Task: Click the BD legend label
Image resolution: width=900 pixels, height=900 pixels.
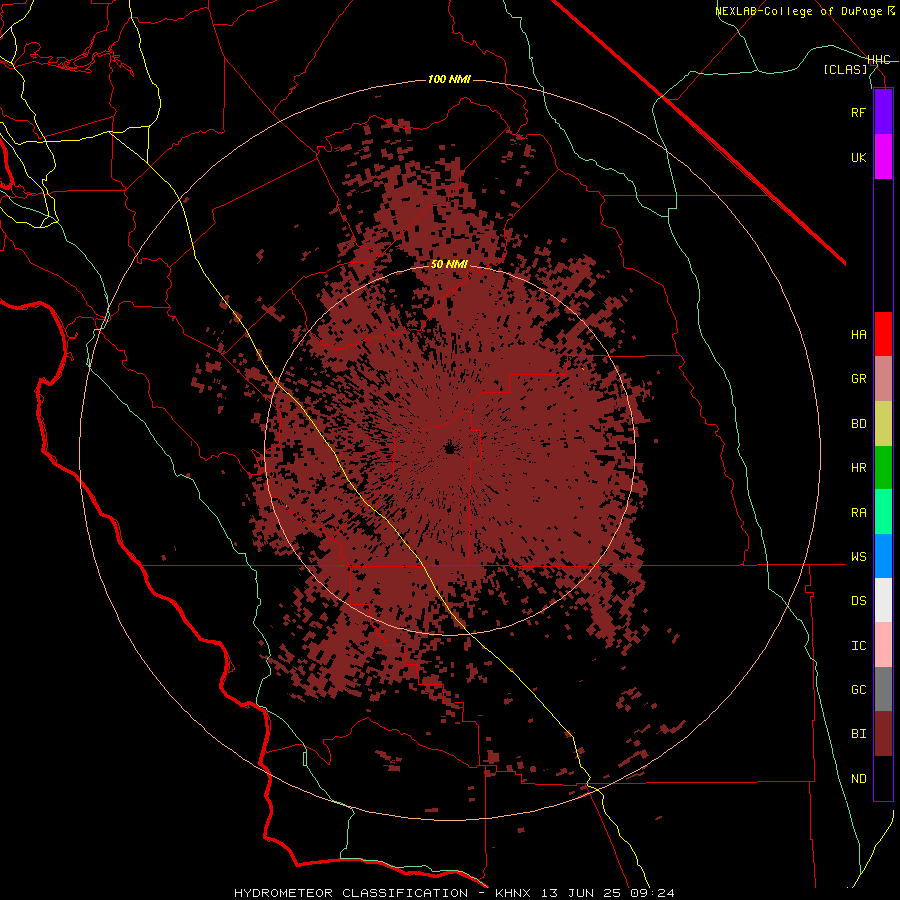Action: [x=858, y=424]
